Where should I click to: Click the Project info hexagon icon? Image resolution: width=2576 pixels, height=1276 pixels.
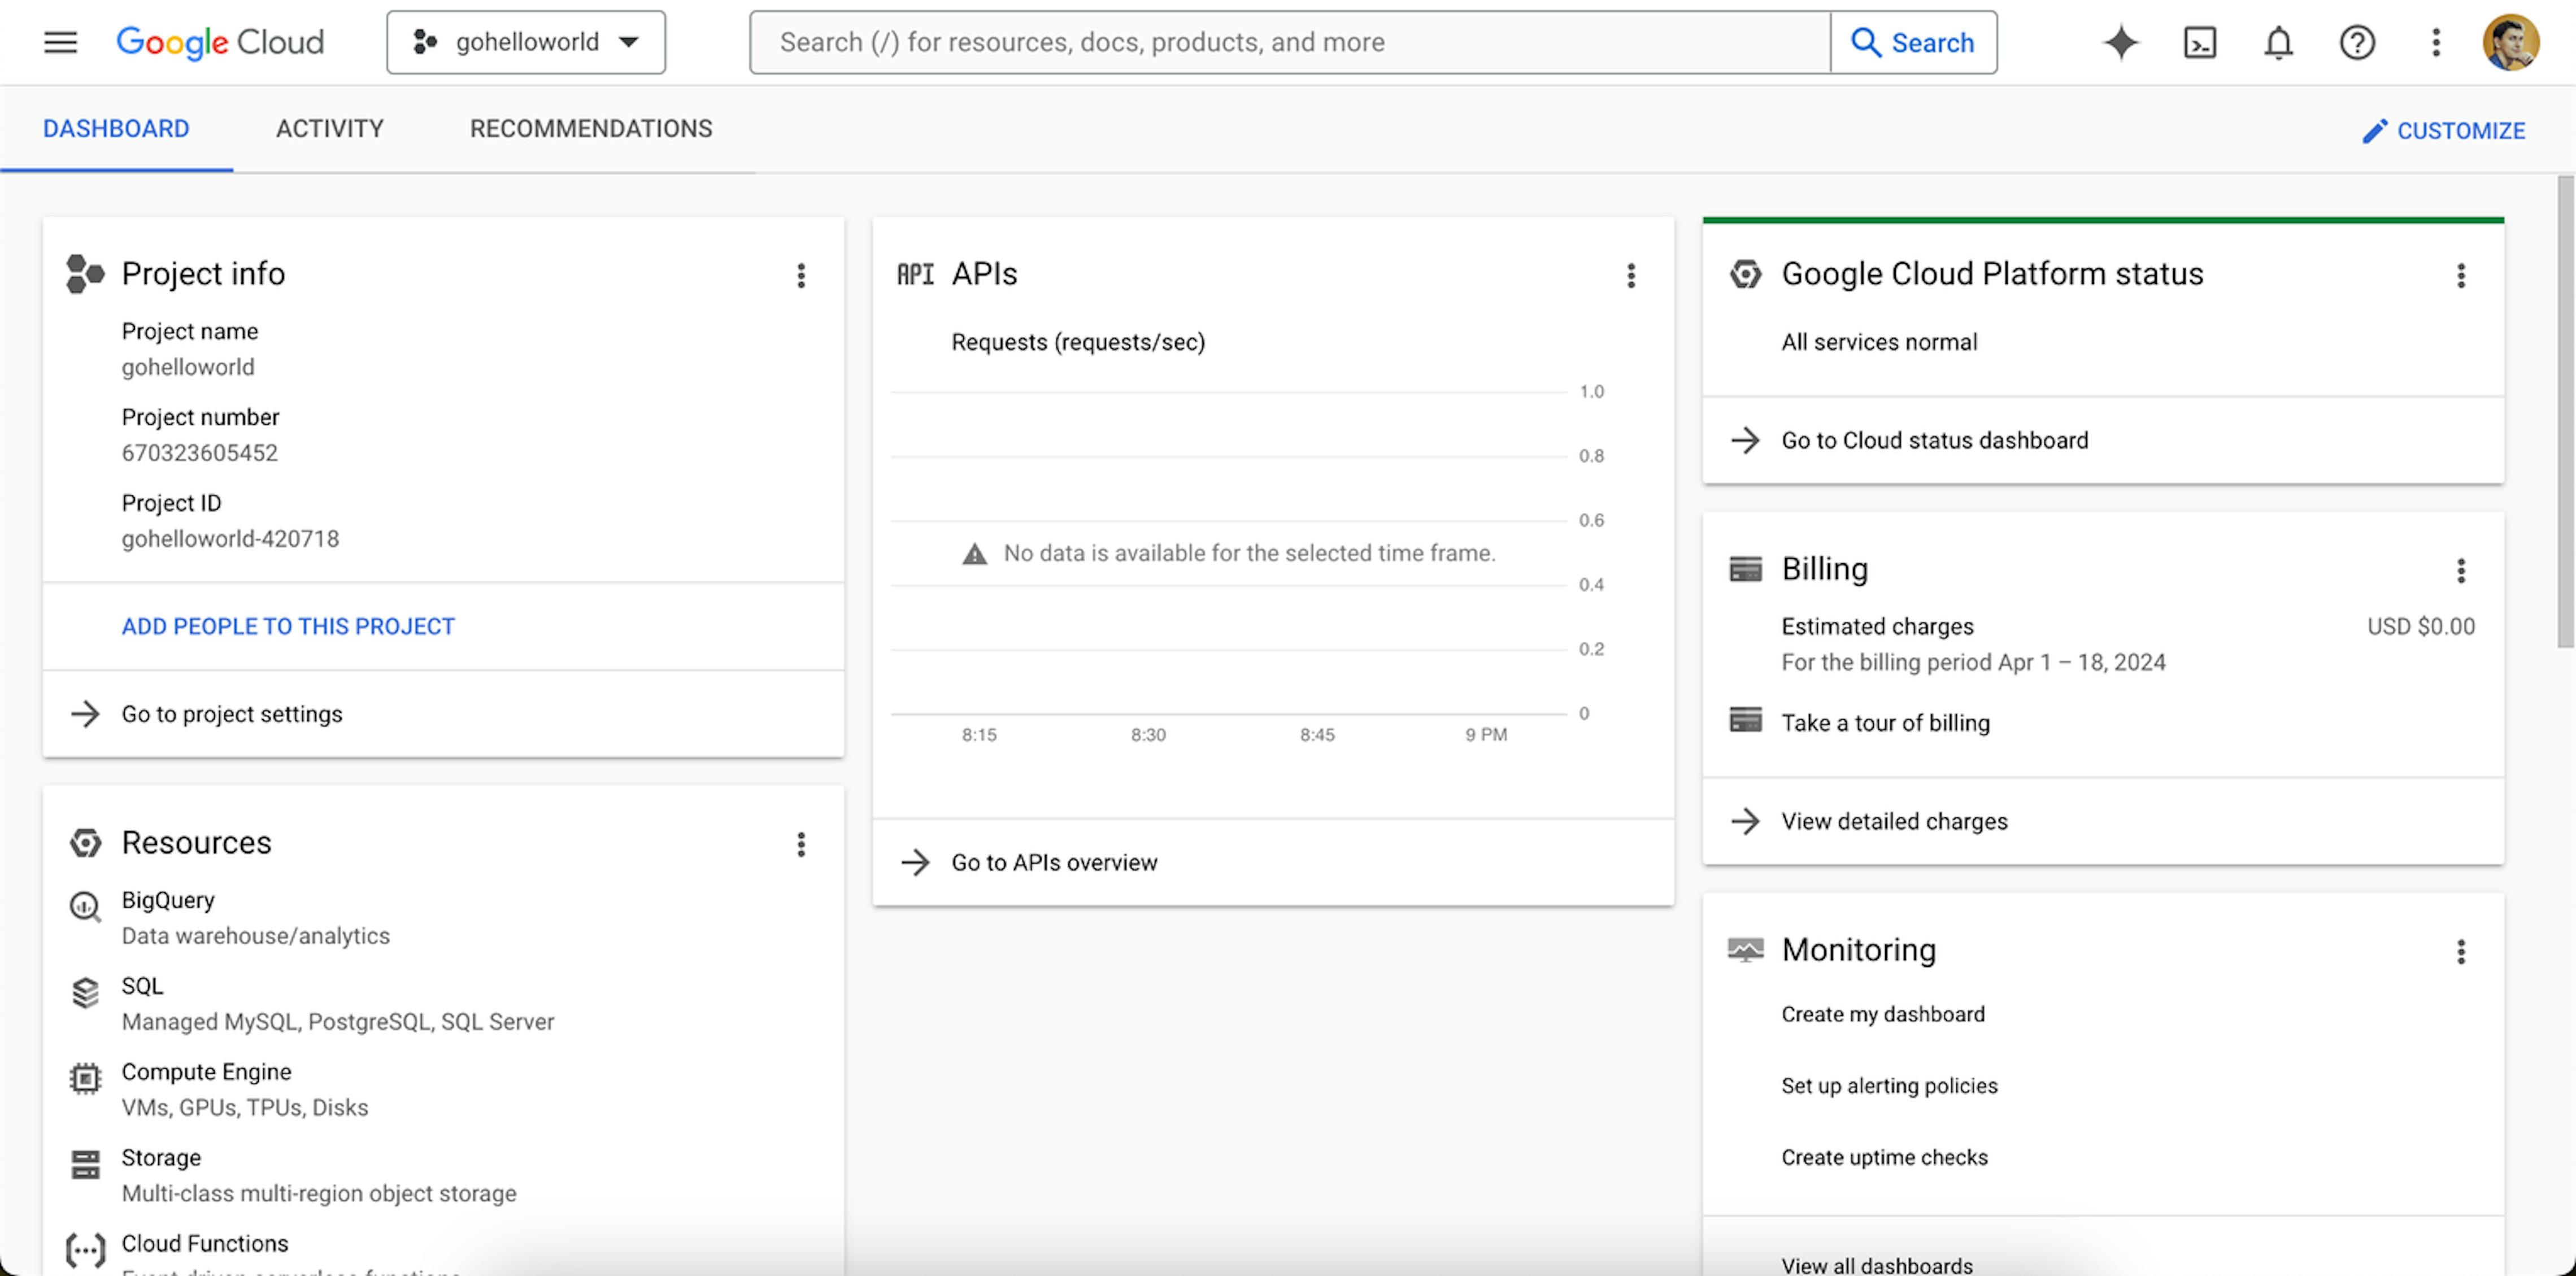tap(85, 273)
